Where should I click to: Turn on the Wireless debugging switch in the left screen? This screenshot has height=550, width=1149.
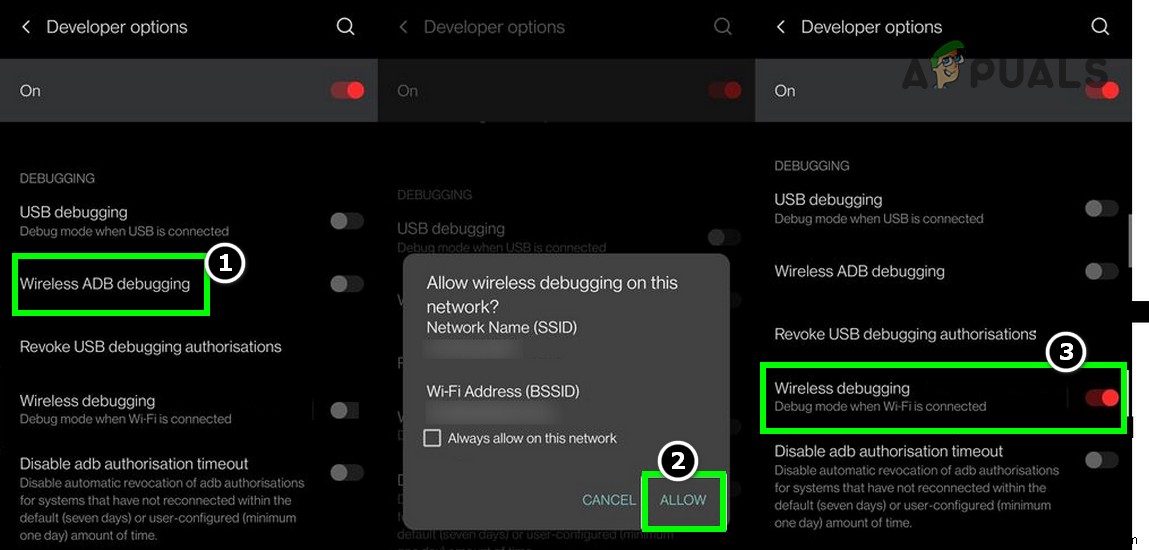tap(344, 410)
